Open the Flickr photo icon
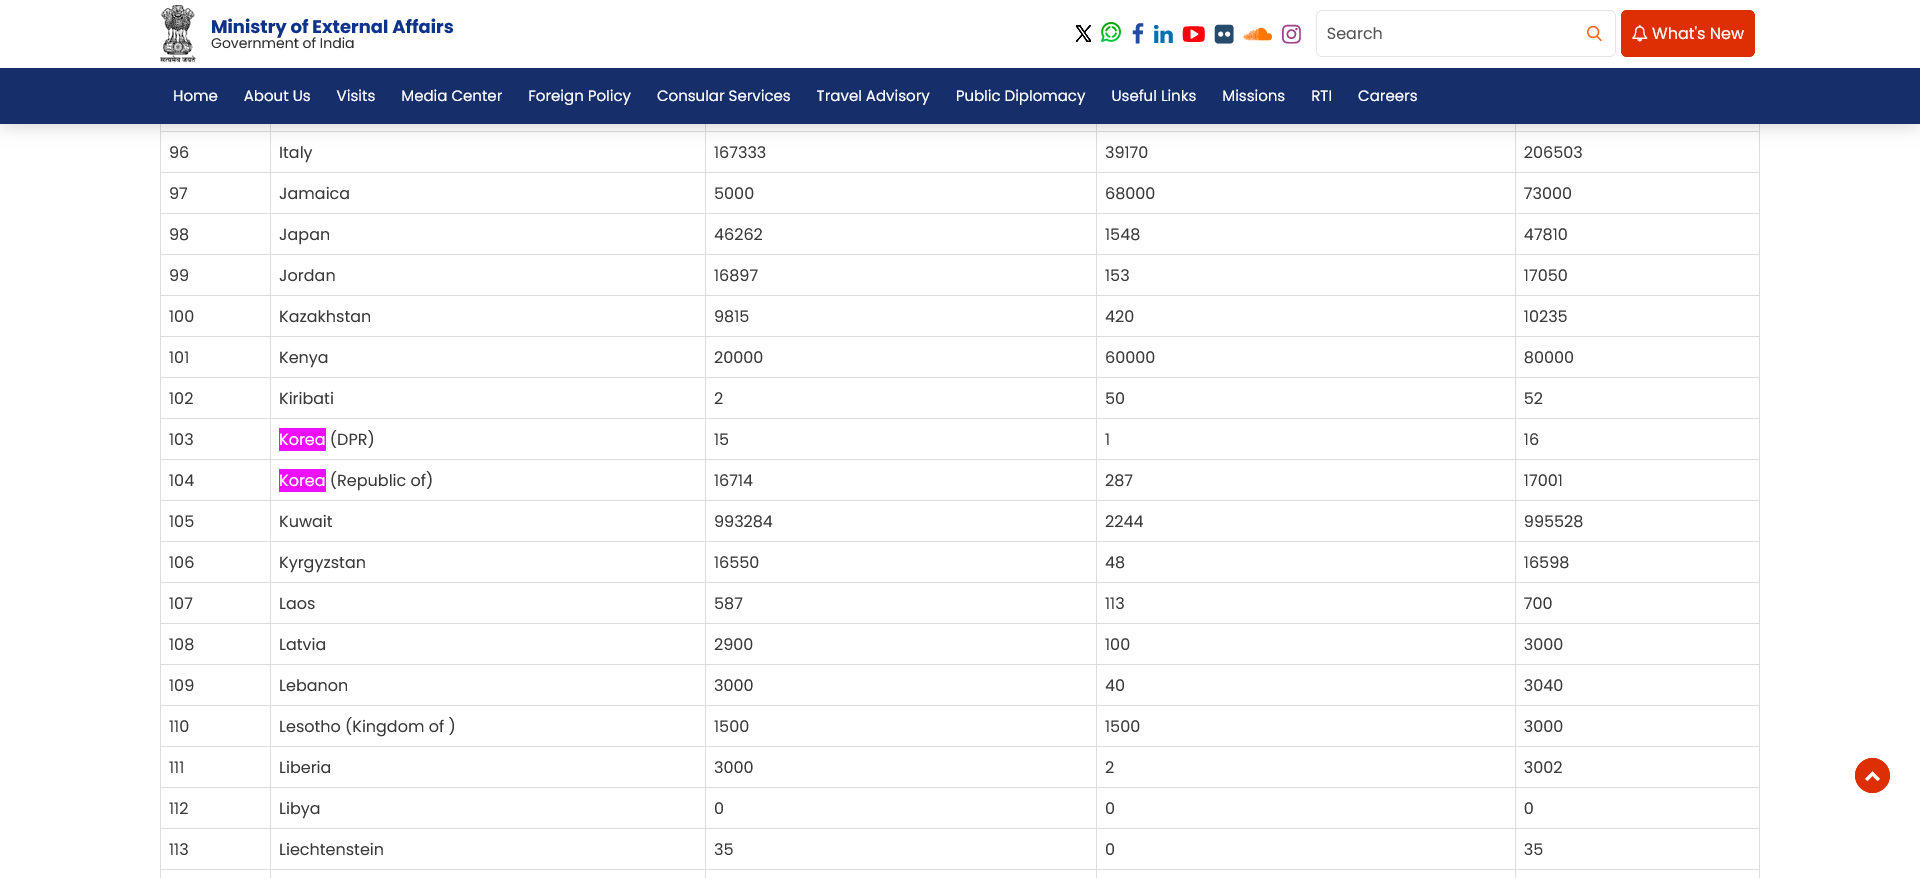Screen dimensions: 1920x878 coord(1224,34)
